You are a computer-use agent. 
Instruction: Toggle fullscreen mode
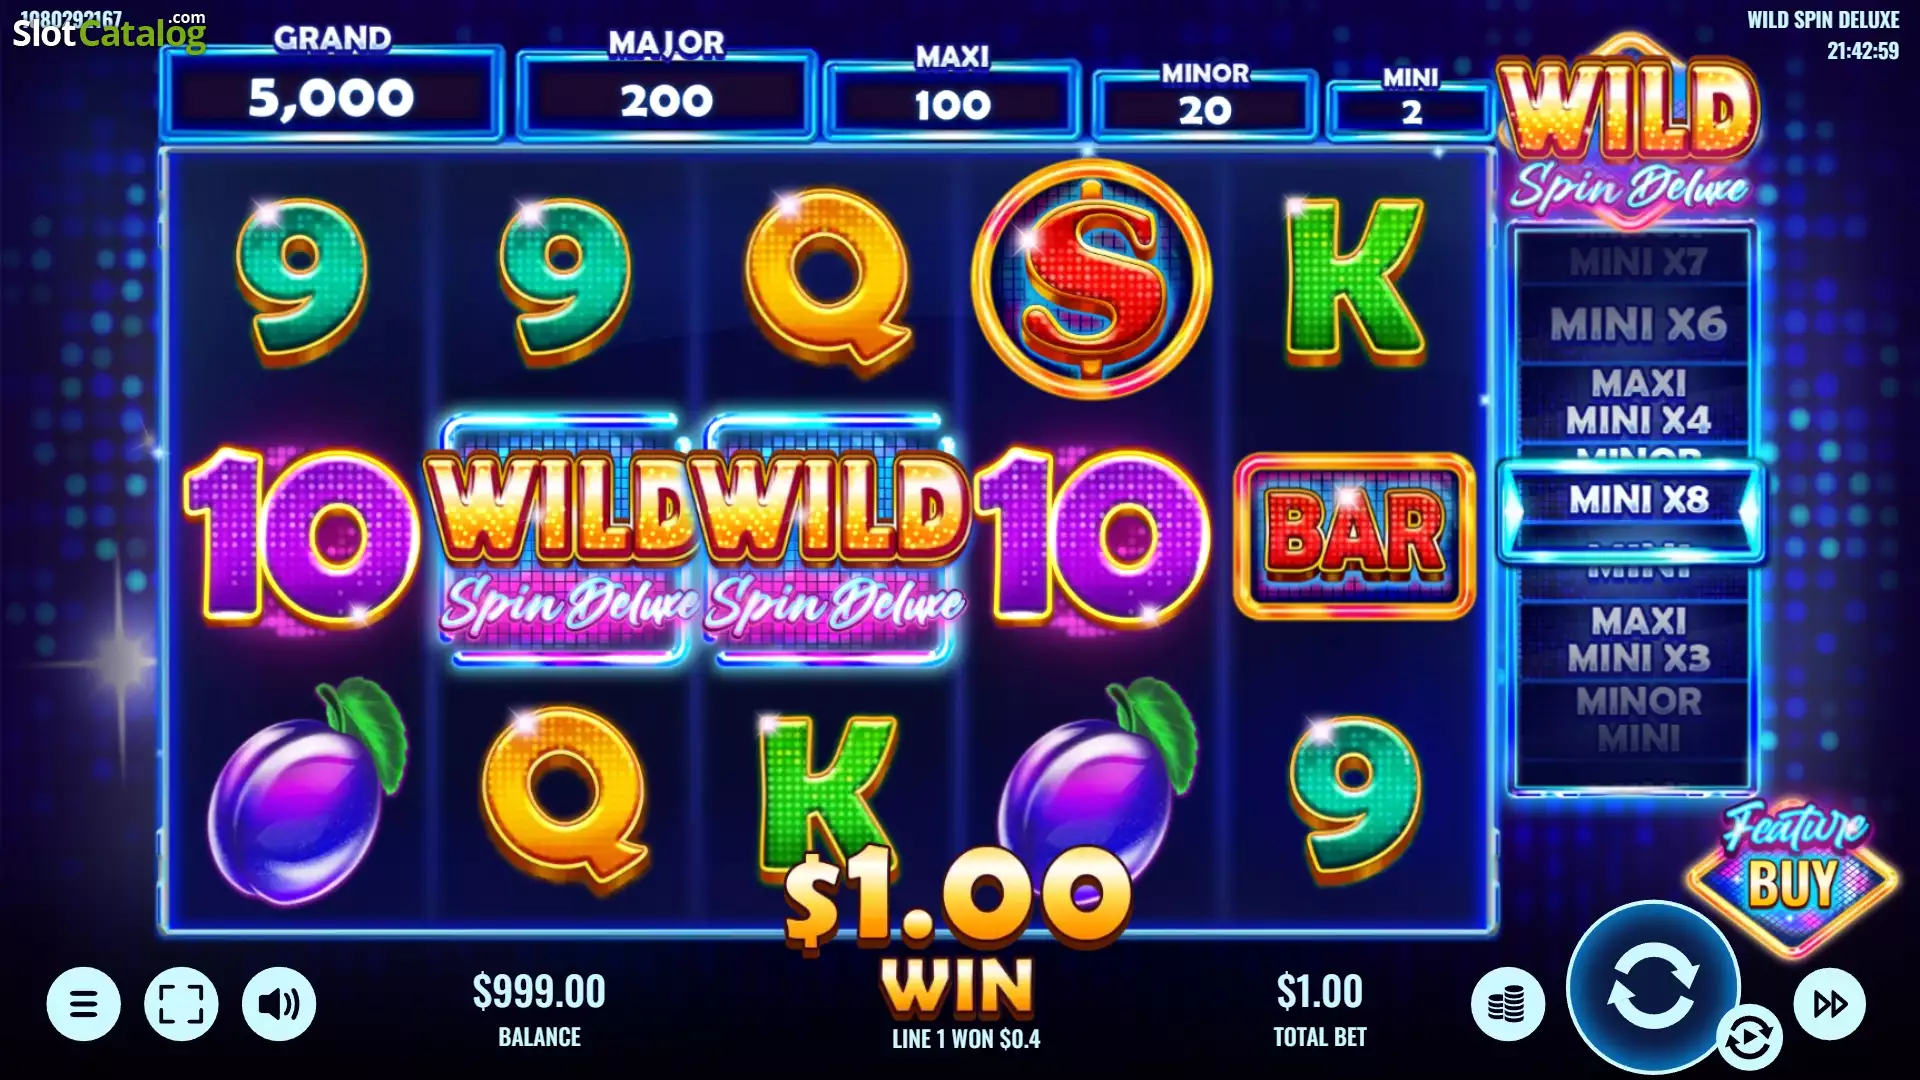pyautogui.click(x=181, y=1003)
